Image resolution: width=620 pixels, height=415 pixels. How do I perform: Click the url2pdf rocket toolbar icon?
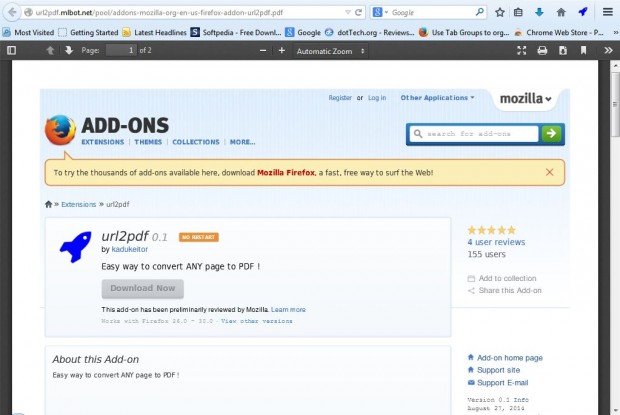point(583,12)
